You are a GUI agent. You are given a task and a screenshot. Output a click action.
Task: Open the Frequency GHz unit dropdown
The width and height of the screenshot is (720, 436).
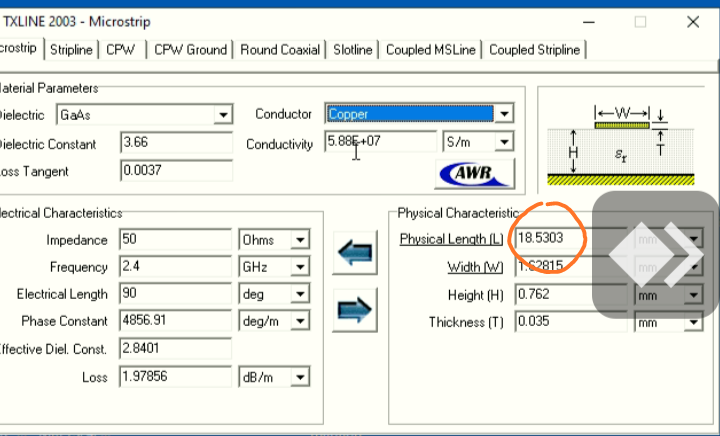pyautogui.click(x=300, y=268)
